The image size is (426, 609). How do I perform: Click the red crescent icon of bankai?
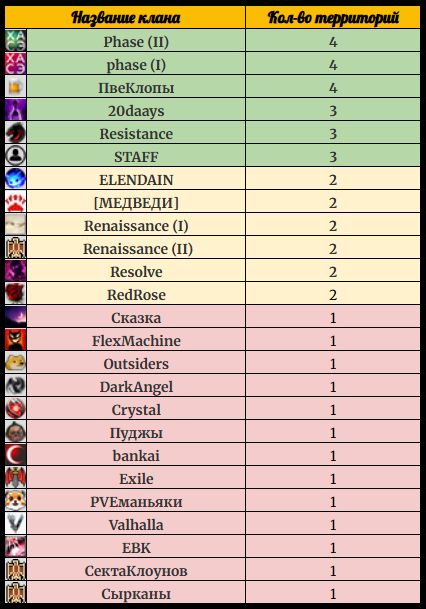click(x=16, y=454)
